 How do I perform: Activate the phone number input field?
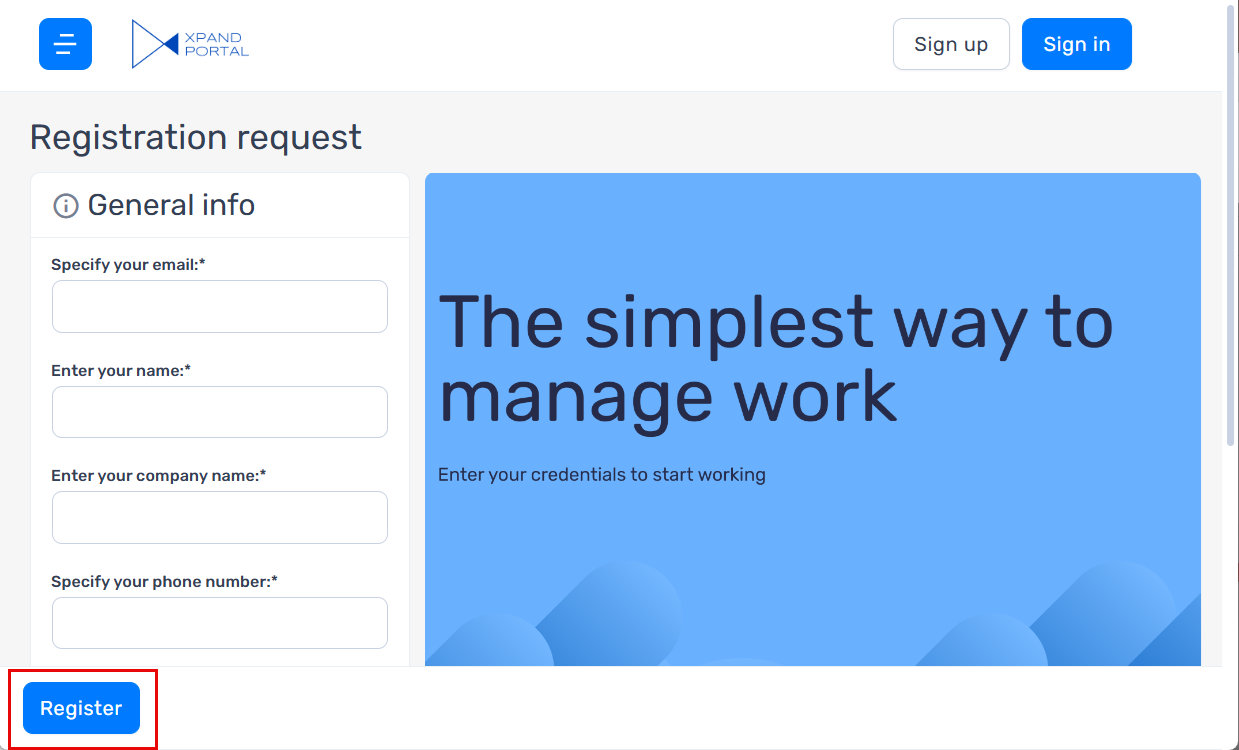[220, 623]
